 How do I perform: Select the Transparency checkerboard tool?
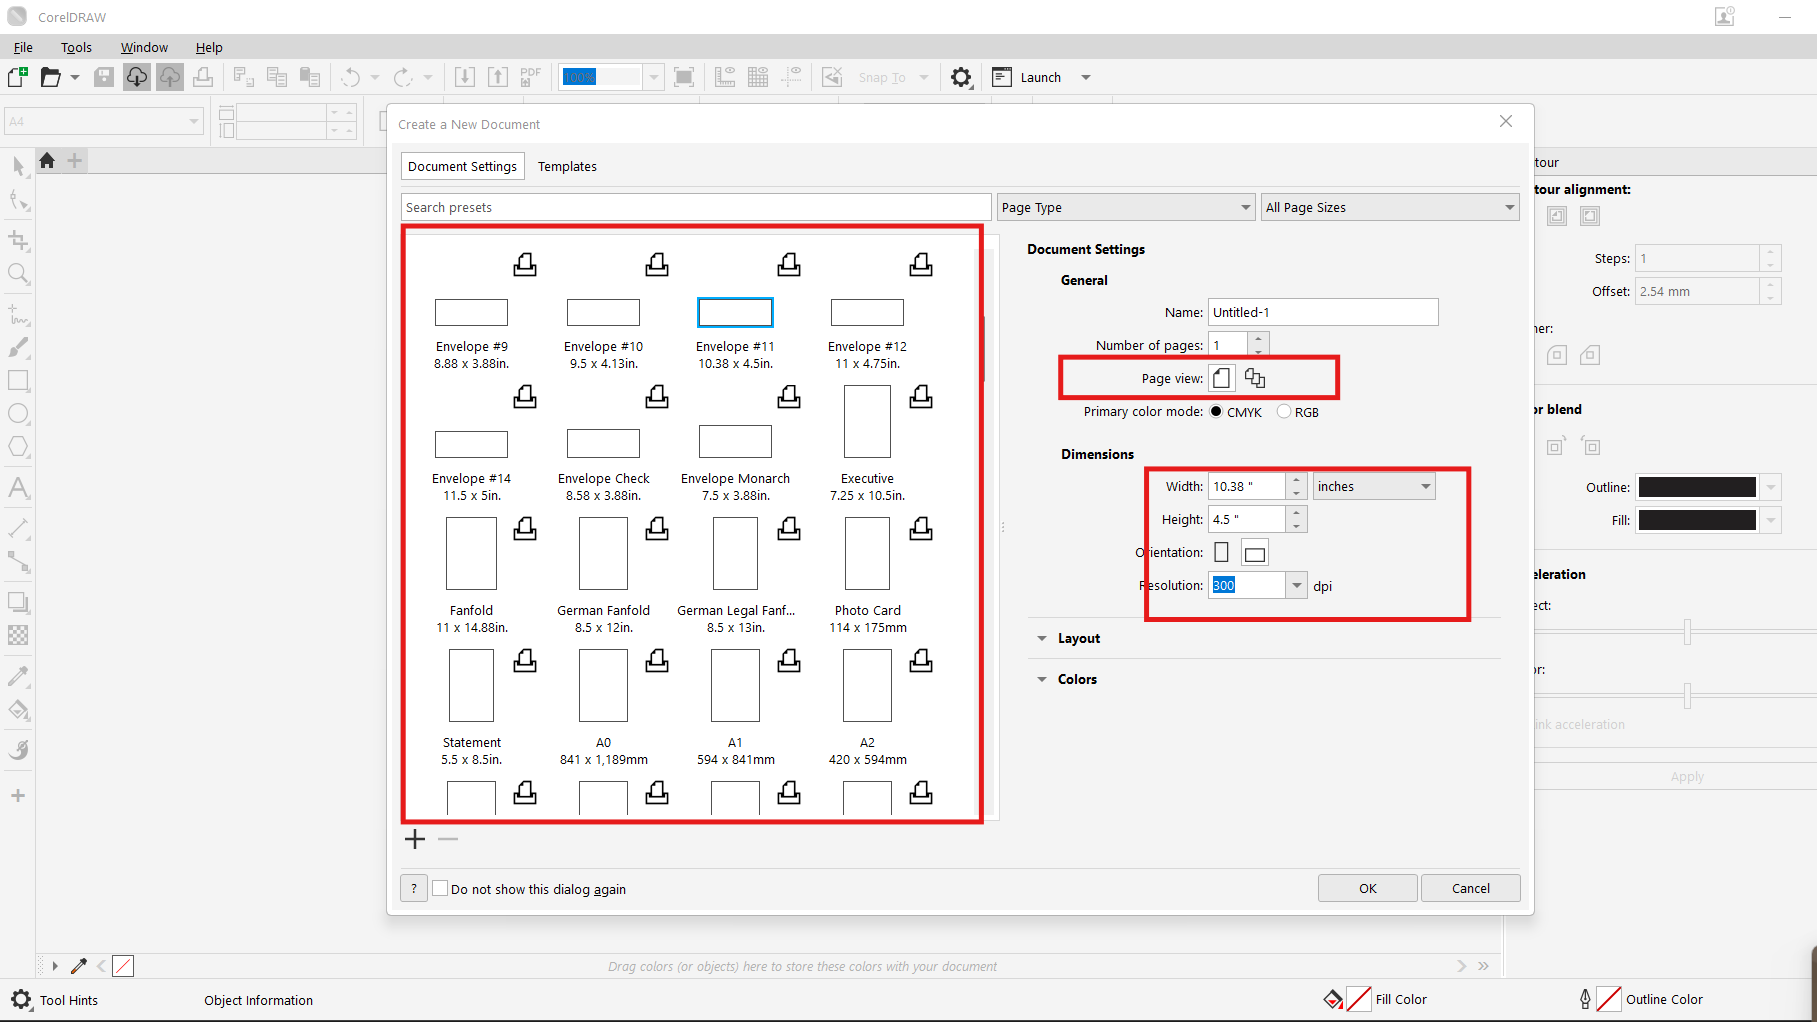tap(18, 635)
